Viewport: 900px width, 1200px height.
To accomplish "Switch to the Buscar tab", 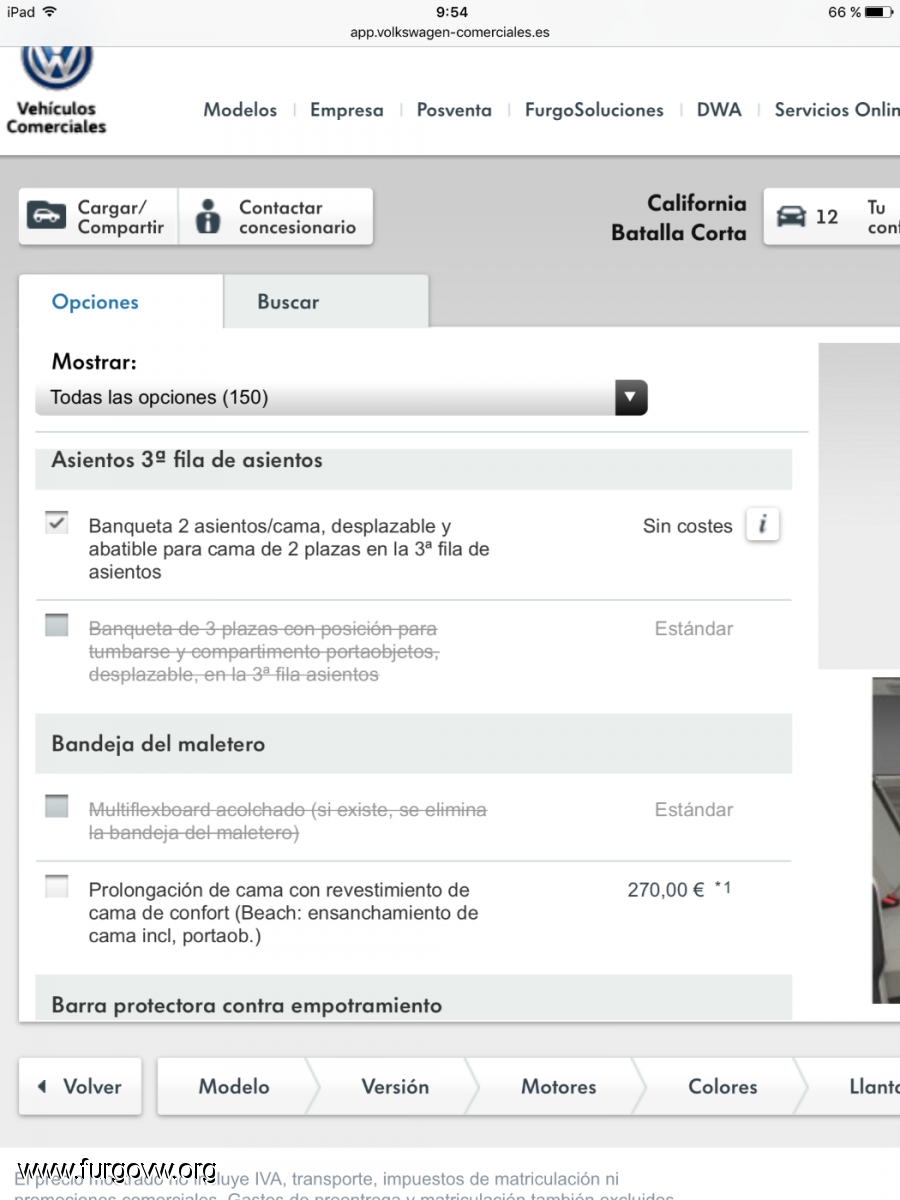I will point(326,302).
